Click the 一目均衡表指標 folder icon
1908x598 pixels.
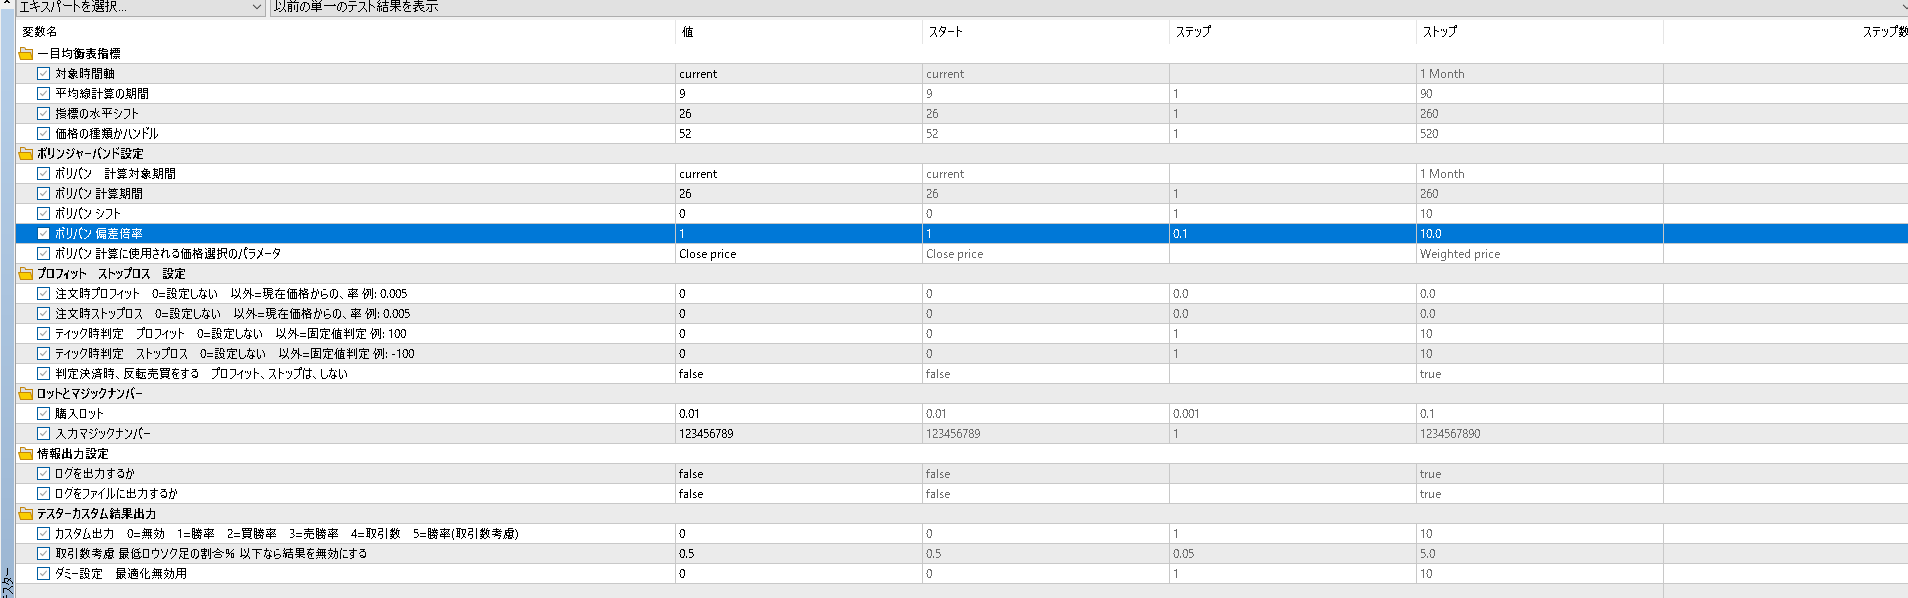[x=26, y=53]
